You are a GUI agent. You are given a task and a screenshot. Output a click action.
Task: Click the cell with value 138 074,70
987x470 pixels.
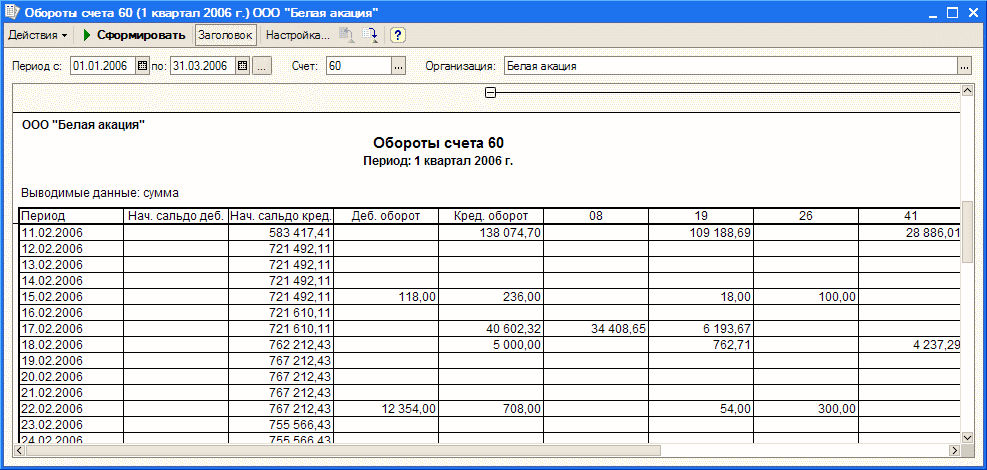pos(491,233)
